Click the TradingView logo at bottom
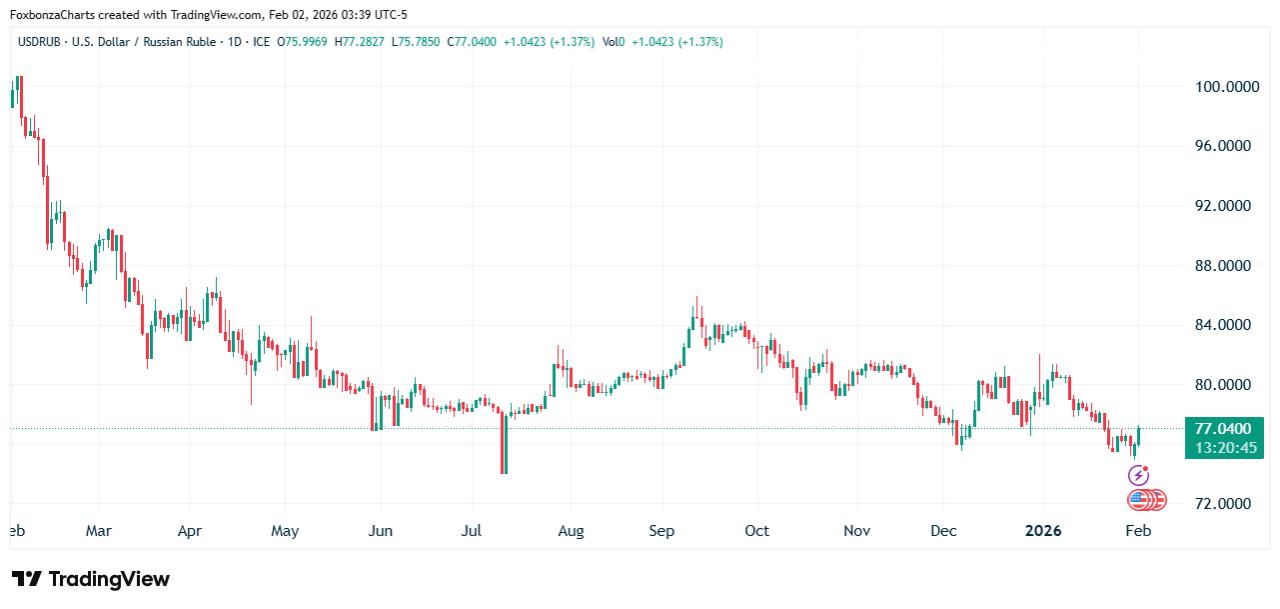Viewport: 1280px width, 609px height. (x=91, y=579)
